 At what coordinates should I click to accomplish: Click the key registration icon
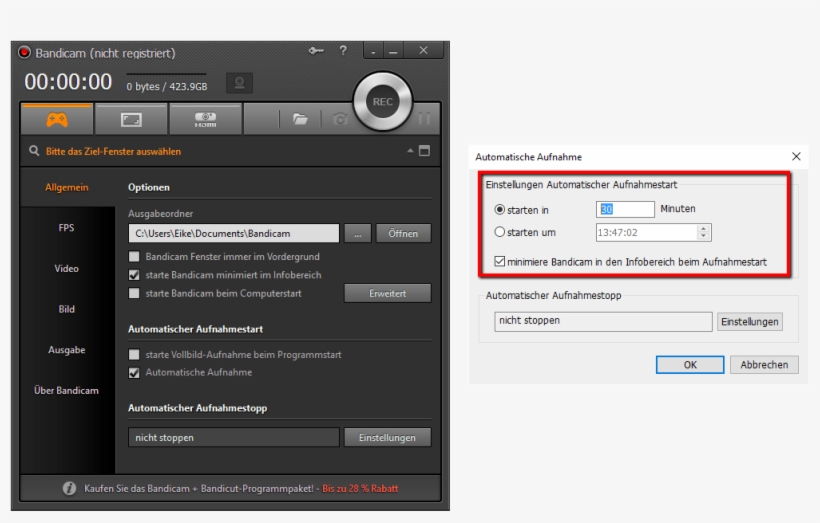[316, 51]
